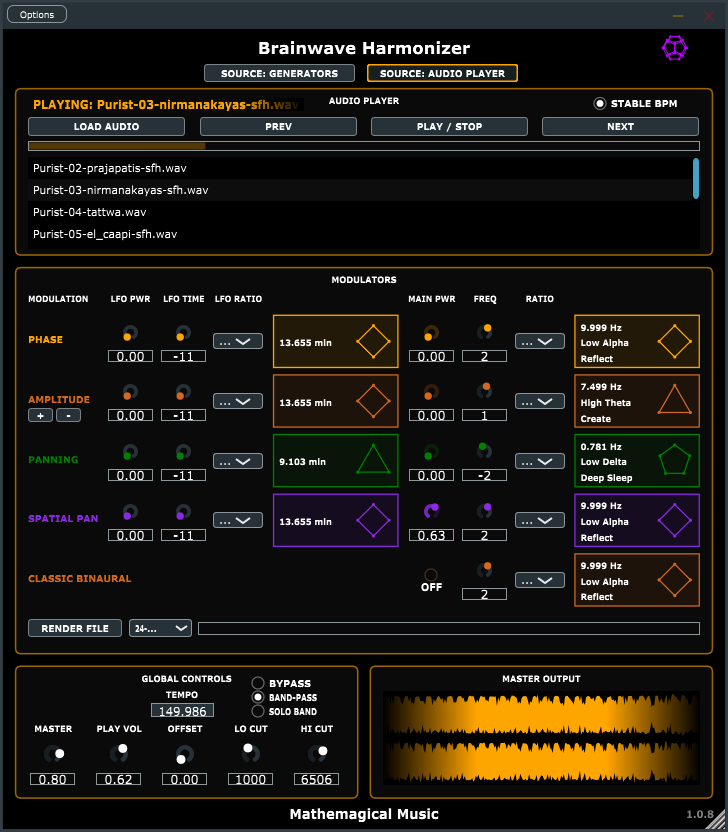This screenshot has height=832, width=728.
Task: Click the Render File button
Action: [x=75, y=628]
